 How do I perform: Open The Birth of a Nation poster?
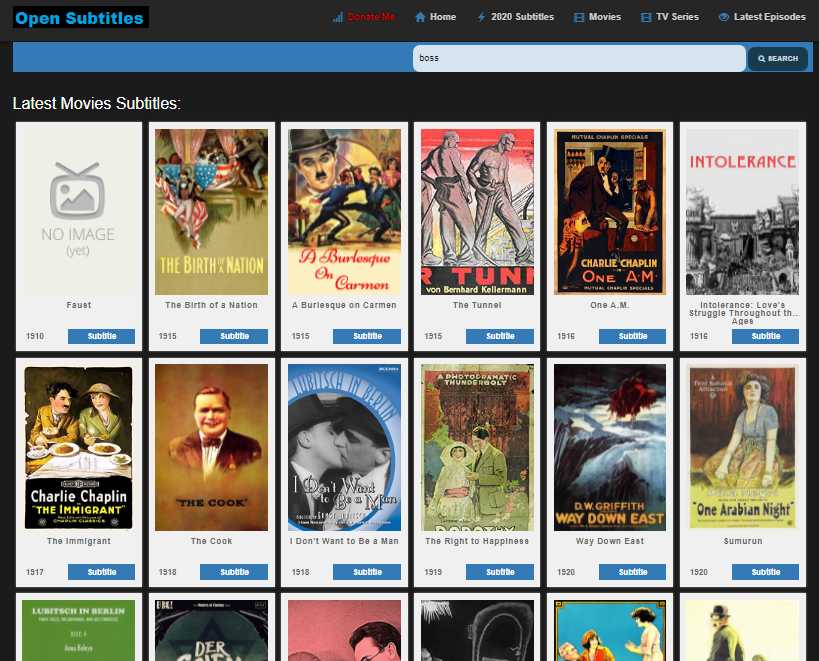click(x=212, y=211)
